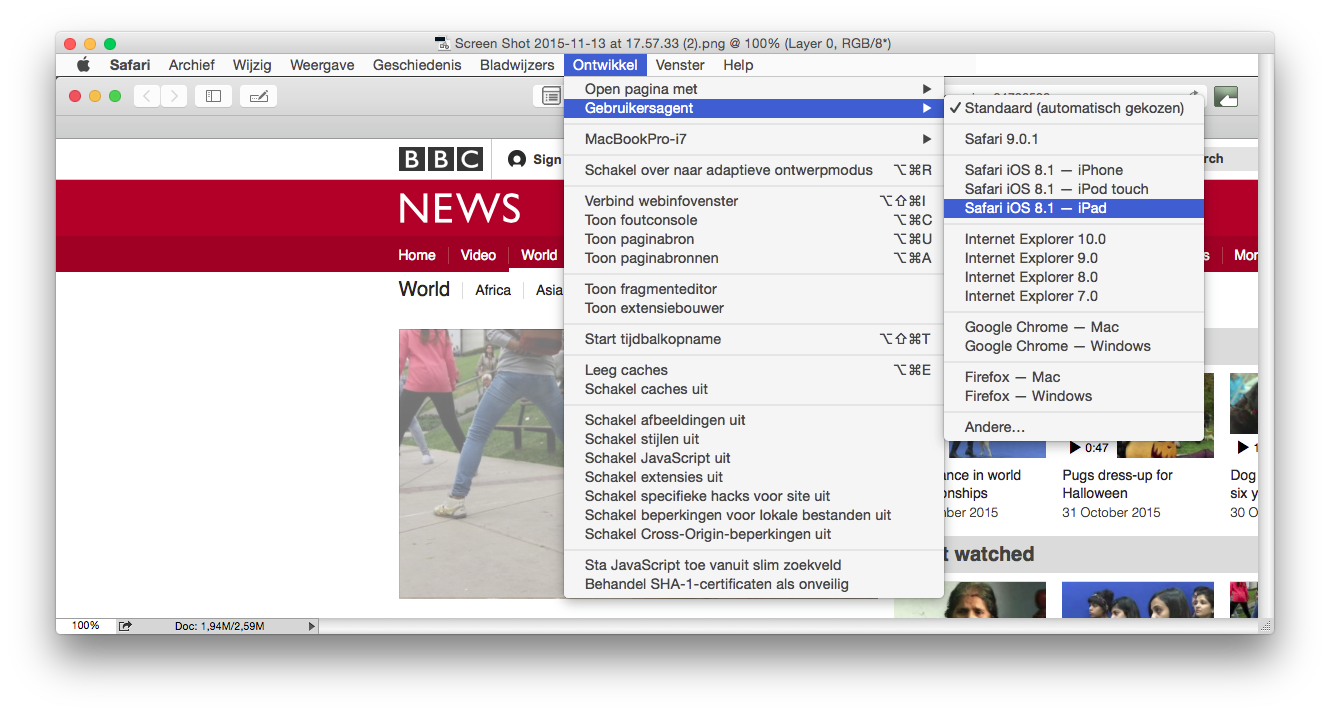Click the full-screen icon at toolbar right

pyautogui.click(x=1226, y=96)
